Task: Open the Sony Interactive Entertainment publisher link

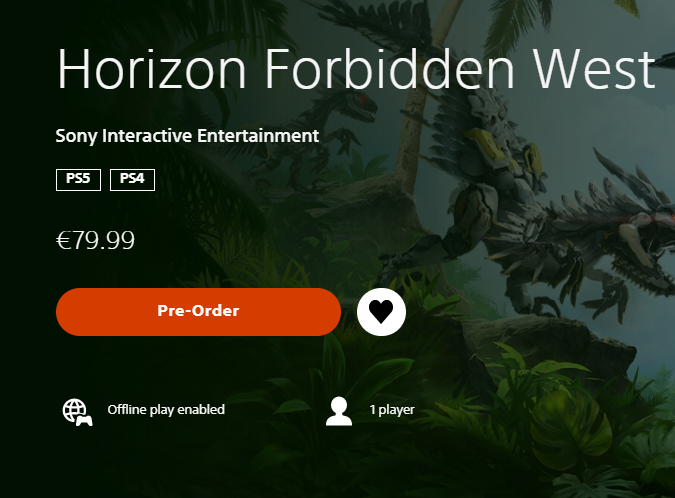Action: coord(187,136)
